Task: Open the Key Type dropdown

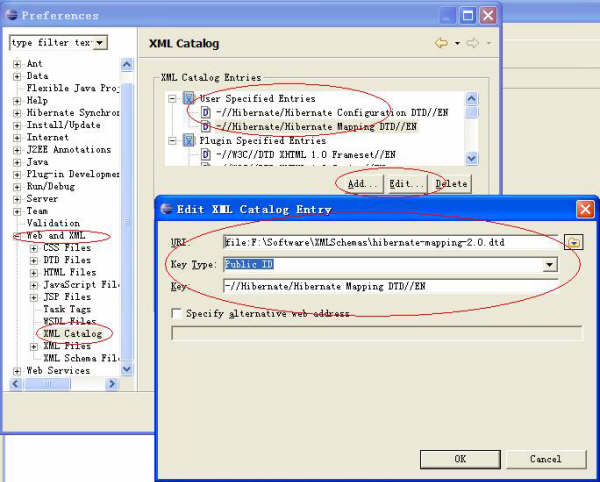Action: point(549,265)
